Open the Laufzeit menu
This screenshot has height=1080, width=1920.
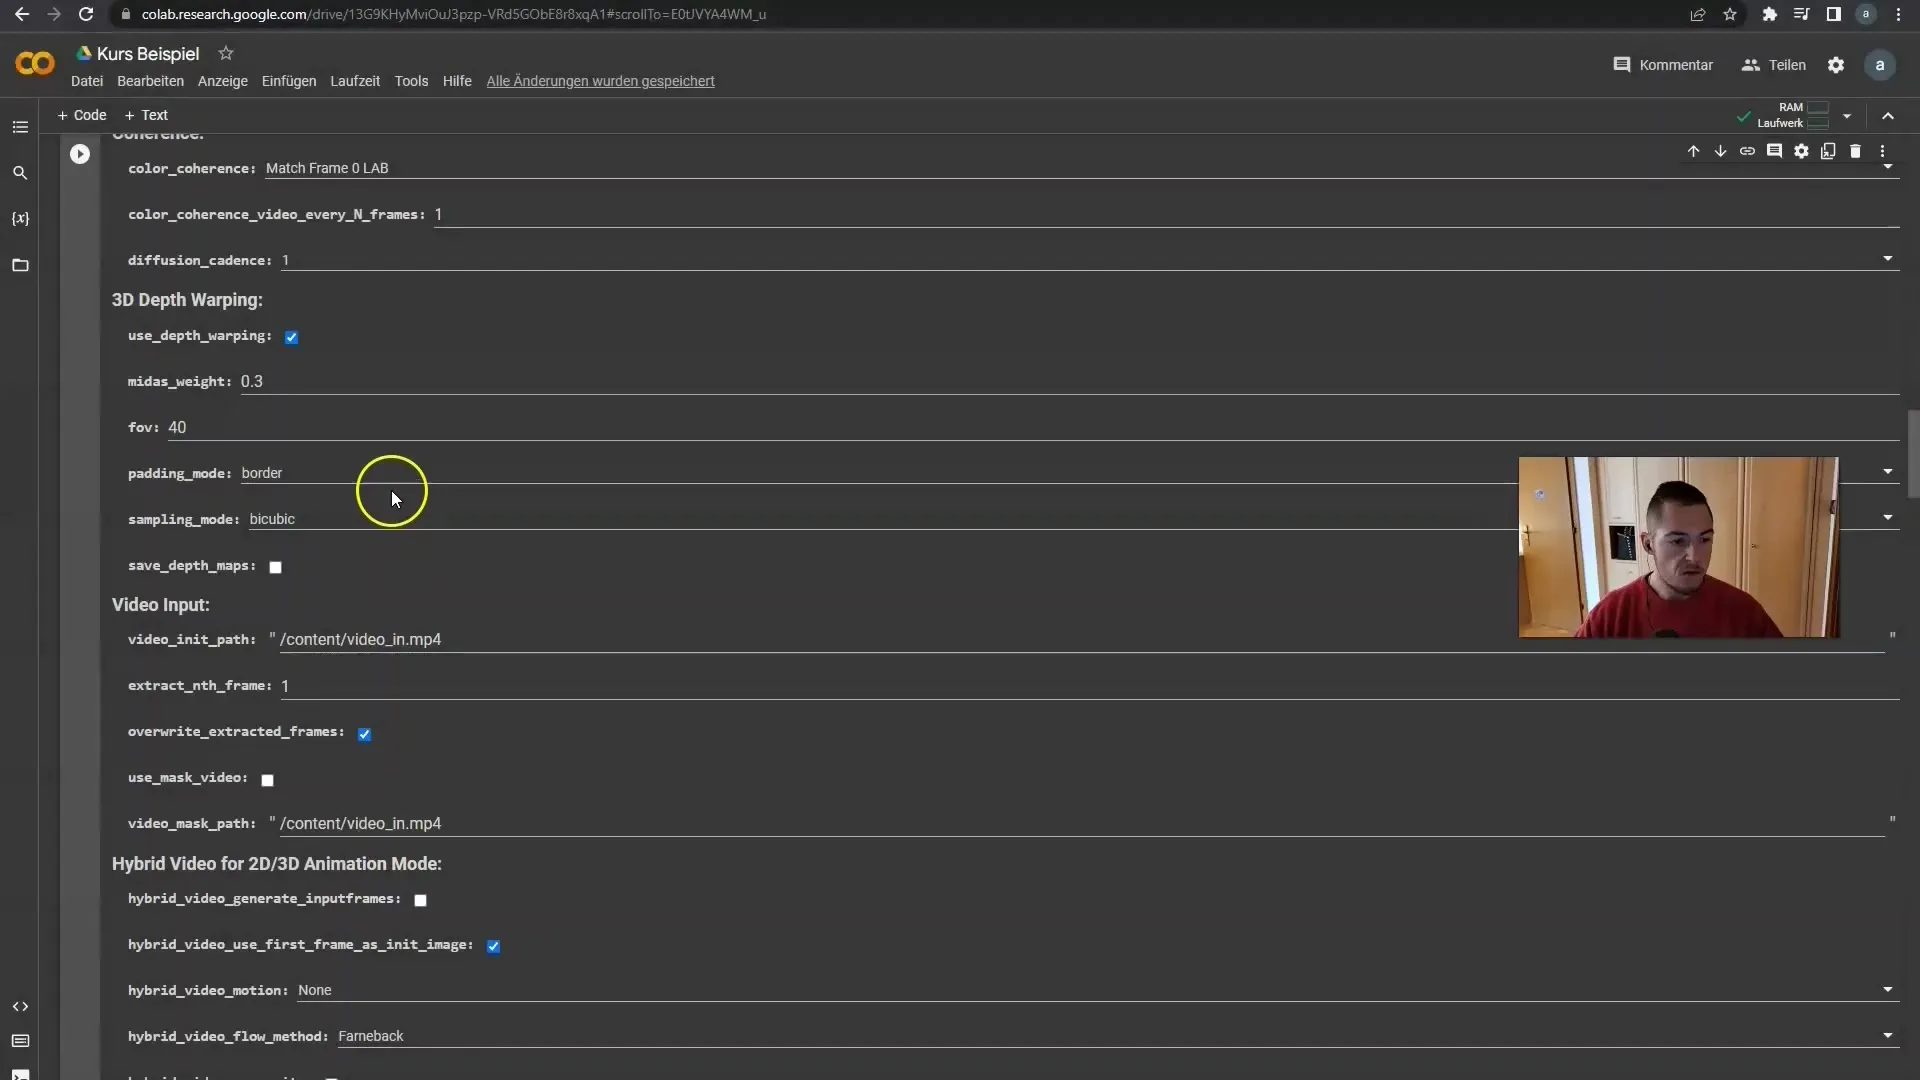355,81
